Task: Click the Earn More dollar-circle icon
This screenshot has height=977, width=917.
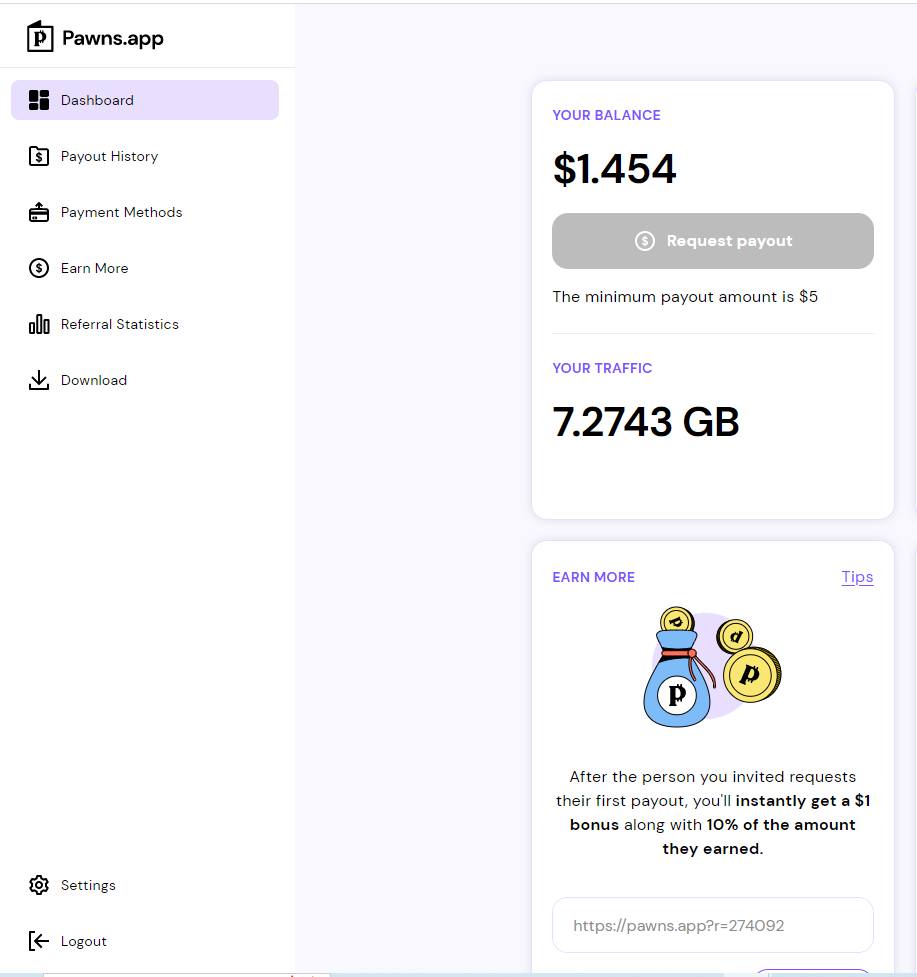Action: [x=39, y=268]
